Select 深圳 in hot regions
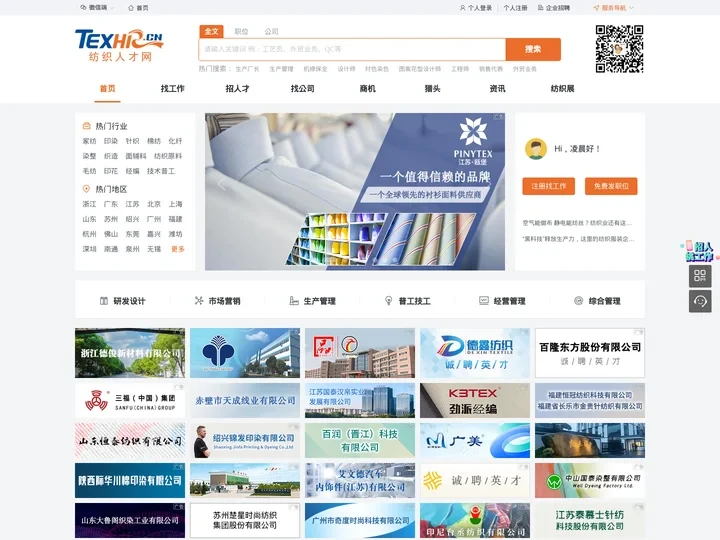This screenshot has width=720, height=540. point(90,249)
